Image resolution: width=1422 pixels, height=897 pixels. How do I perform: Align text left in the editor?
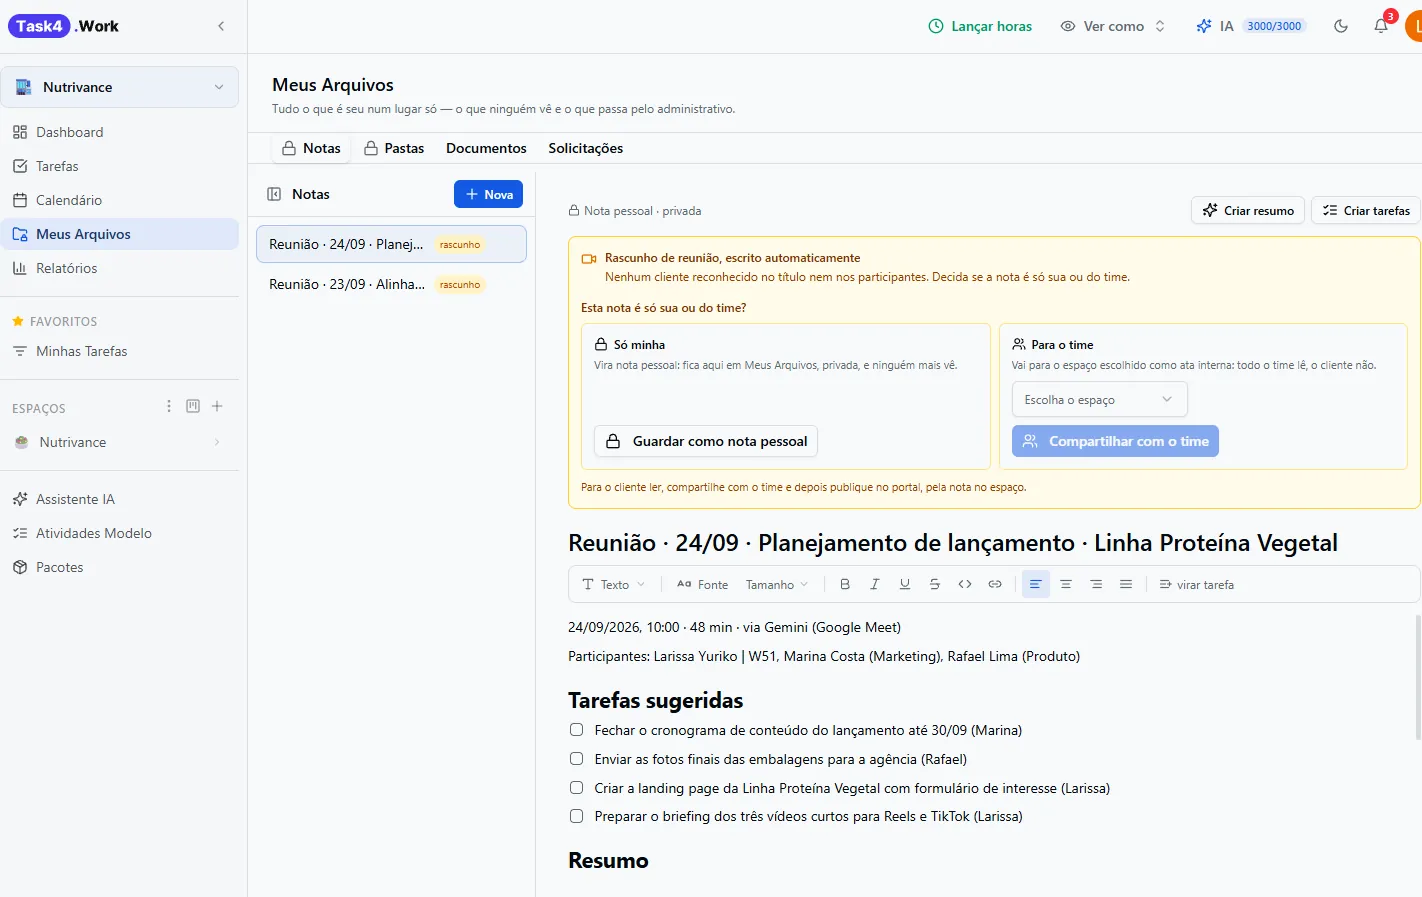(x=1036, y=584)
